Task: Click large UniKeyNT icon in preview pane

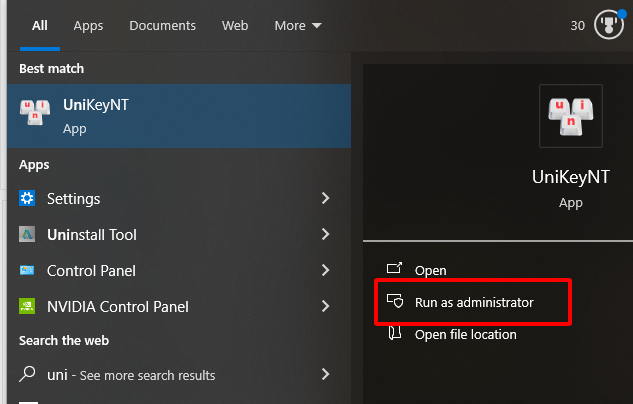Action: coord(571,116)
